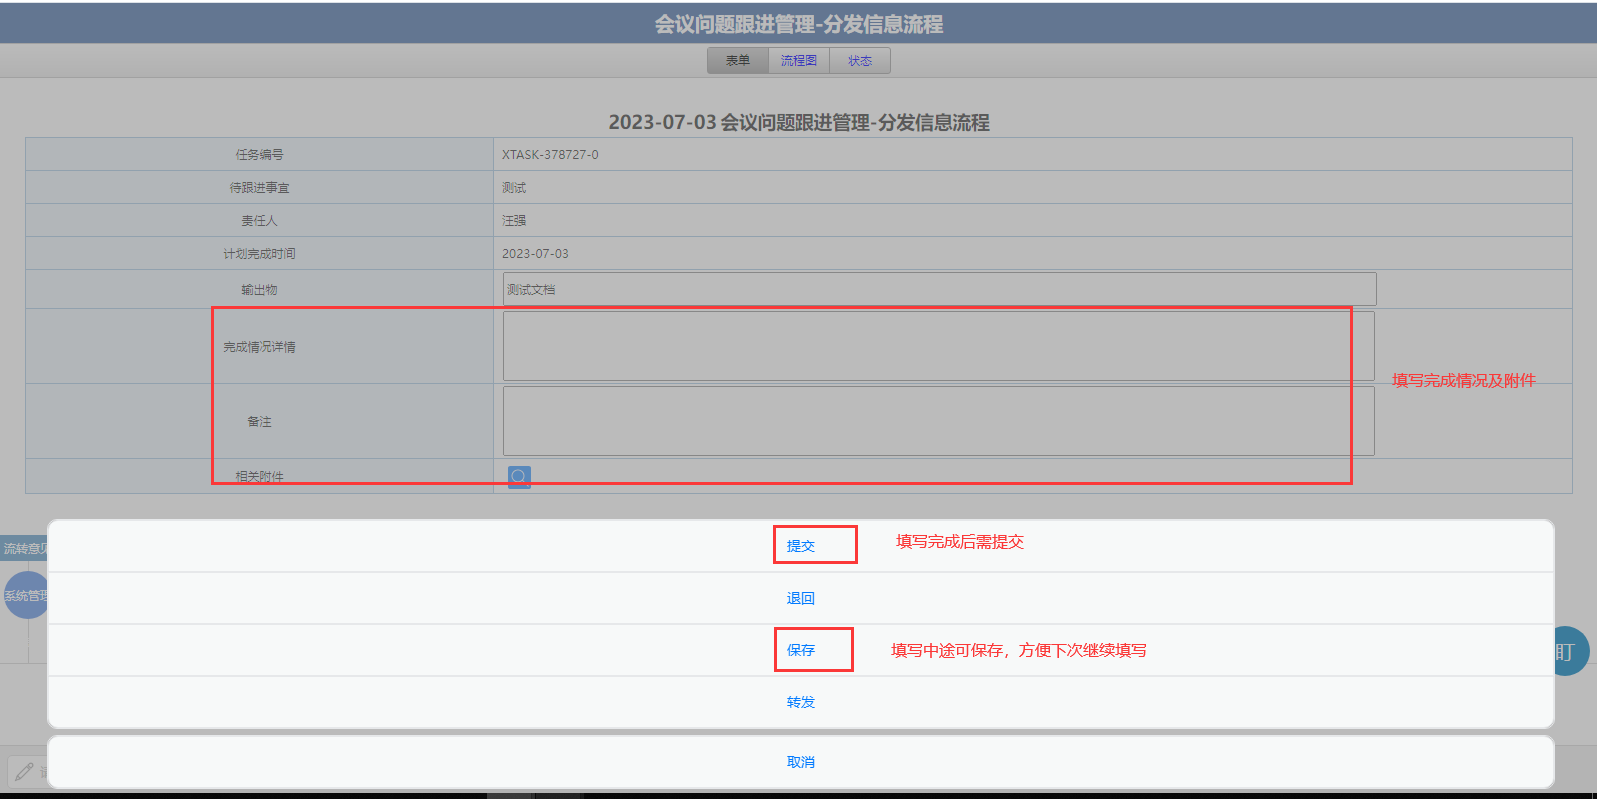Dismiss the action sheet with 取消
This screenshot has width=1597, height=799.
pos(801,762)
